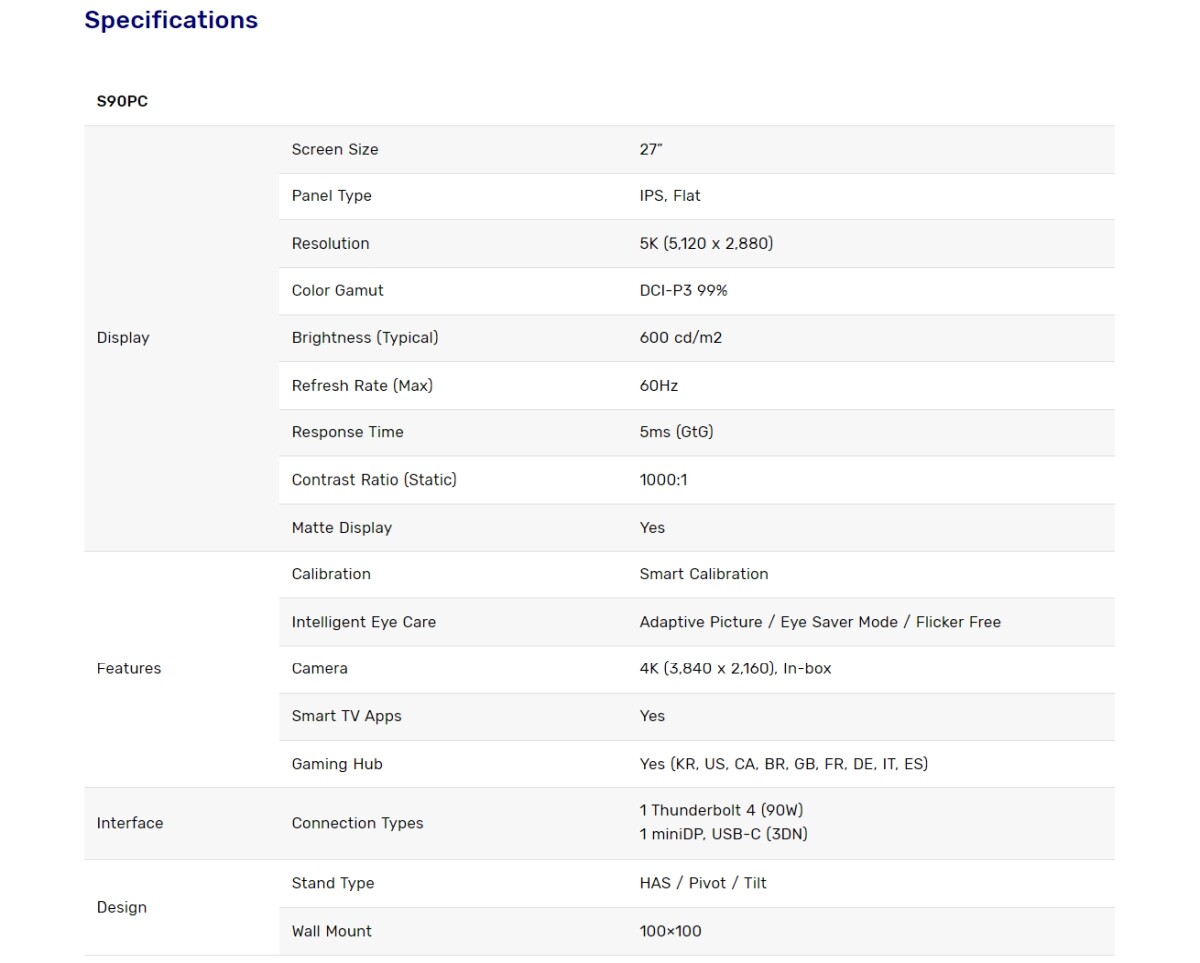Image resolution: width=1200 pixels, height=963 pixels.
Task: Select the 5K (5,120 x 2,880) value
Action: tap(707, 243)
